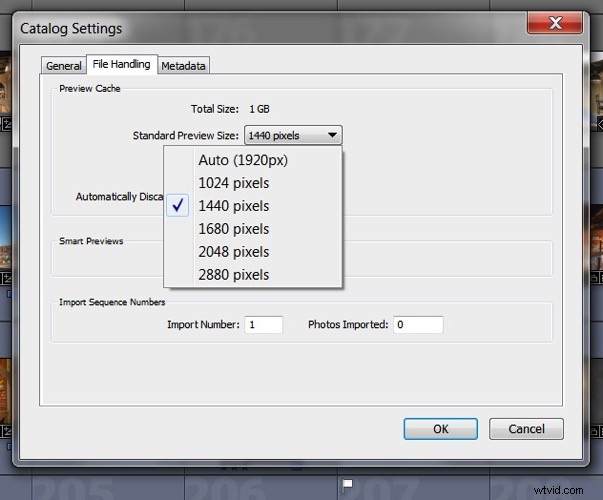The image size is (603, 500).
Task: Click the Catalog Settings title bar
Action: (x=250, y=28)
